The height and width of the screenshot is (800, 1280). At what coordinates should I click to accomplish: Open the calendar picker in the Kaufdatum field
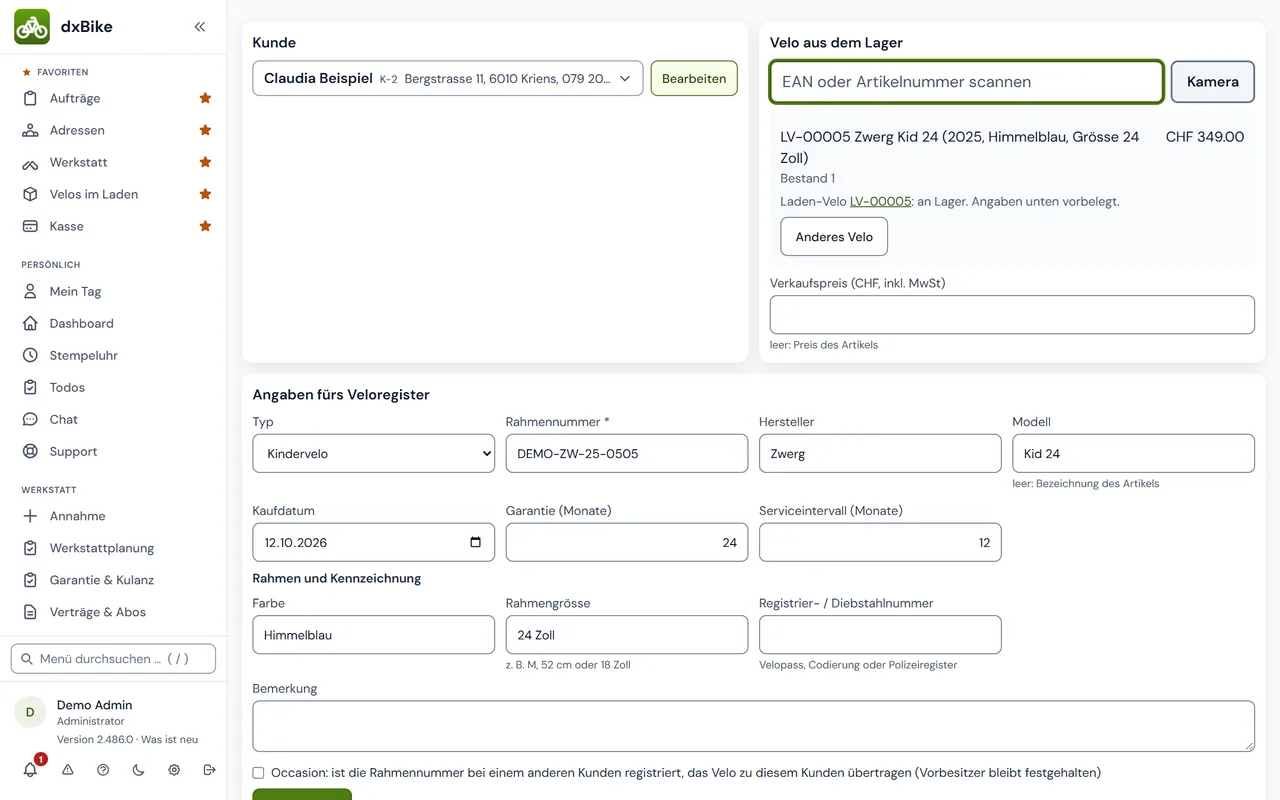point(475,542)
